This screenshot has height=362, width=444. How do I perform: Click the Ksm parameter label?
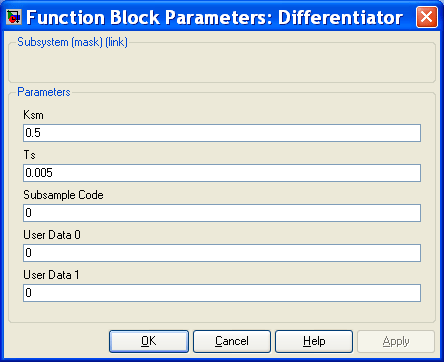click(x=33, y=115)
